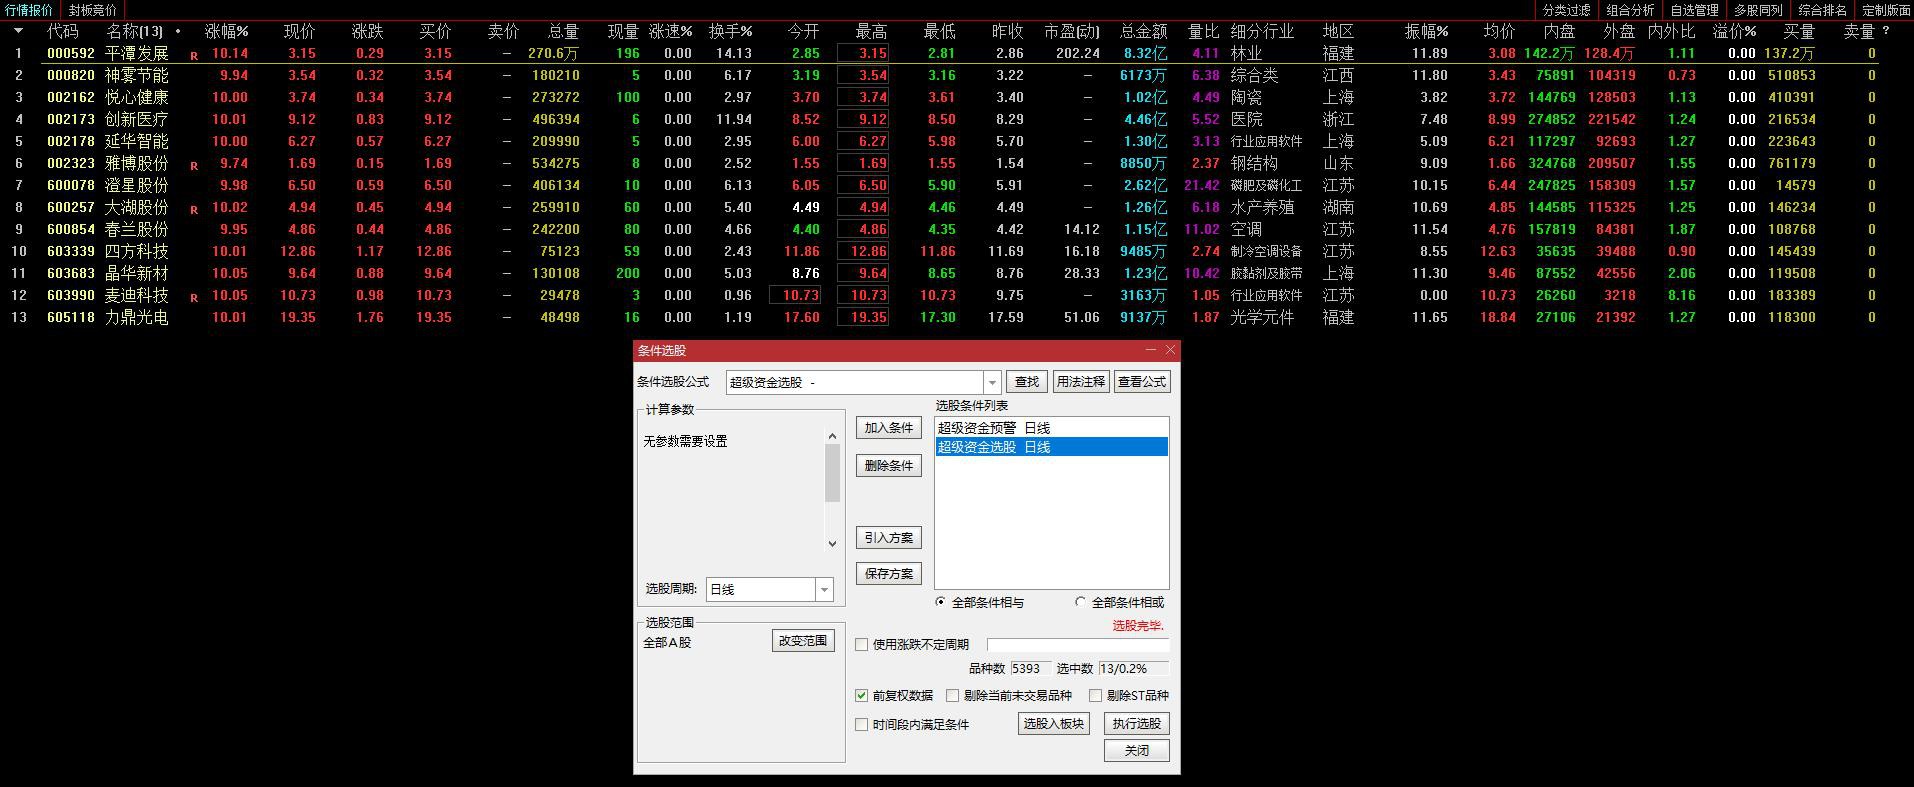The height and width of the screenshot is (787, 1914).
Task: Open 多股同列 view
Action: (x=1758, y=10)
